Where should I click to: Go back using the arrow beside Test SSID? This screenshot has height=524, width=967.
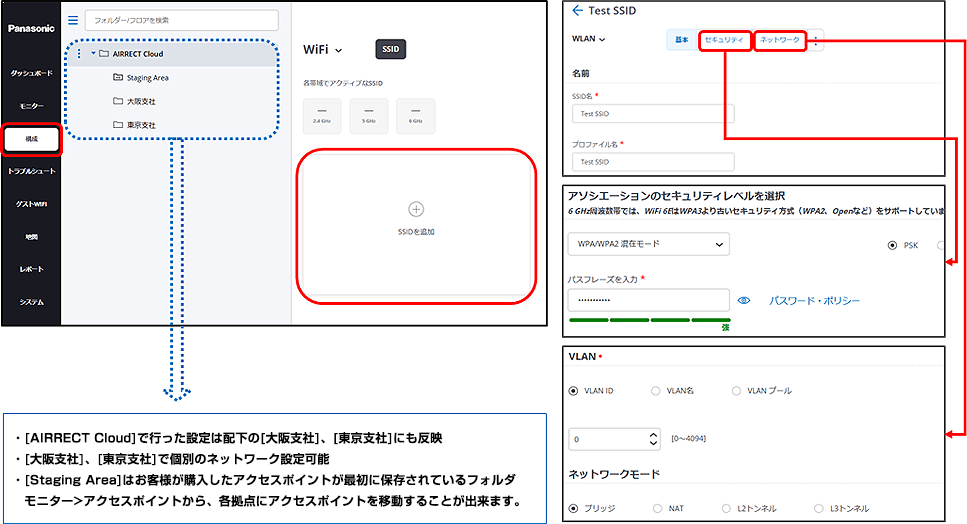(577, 10)
